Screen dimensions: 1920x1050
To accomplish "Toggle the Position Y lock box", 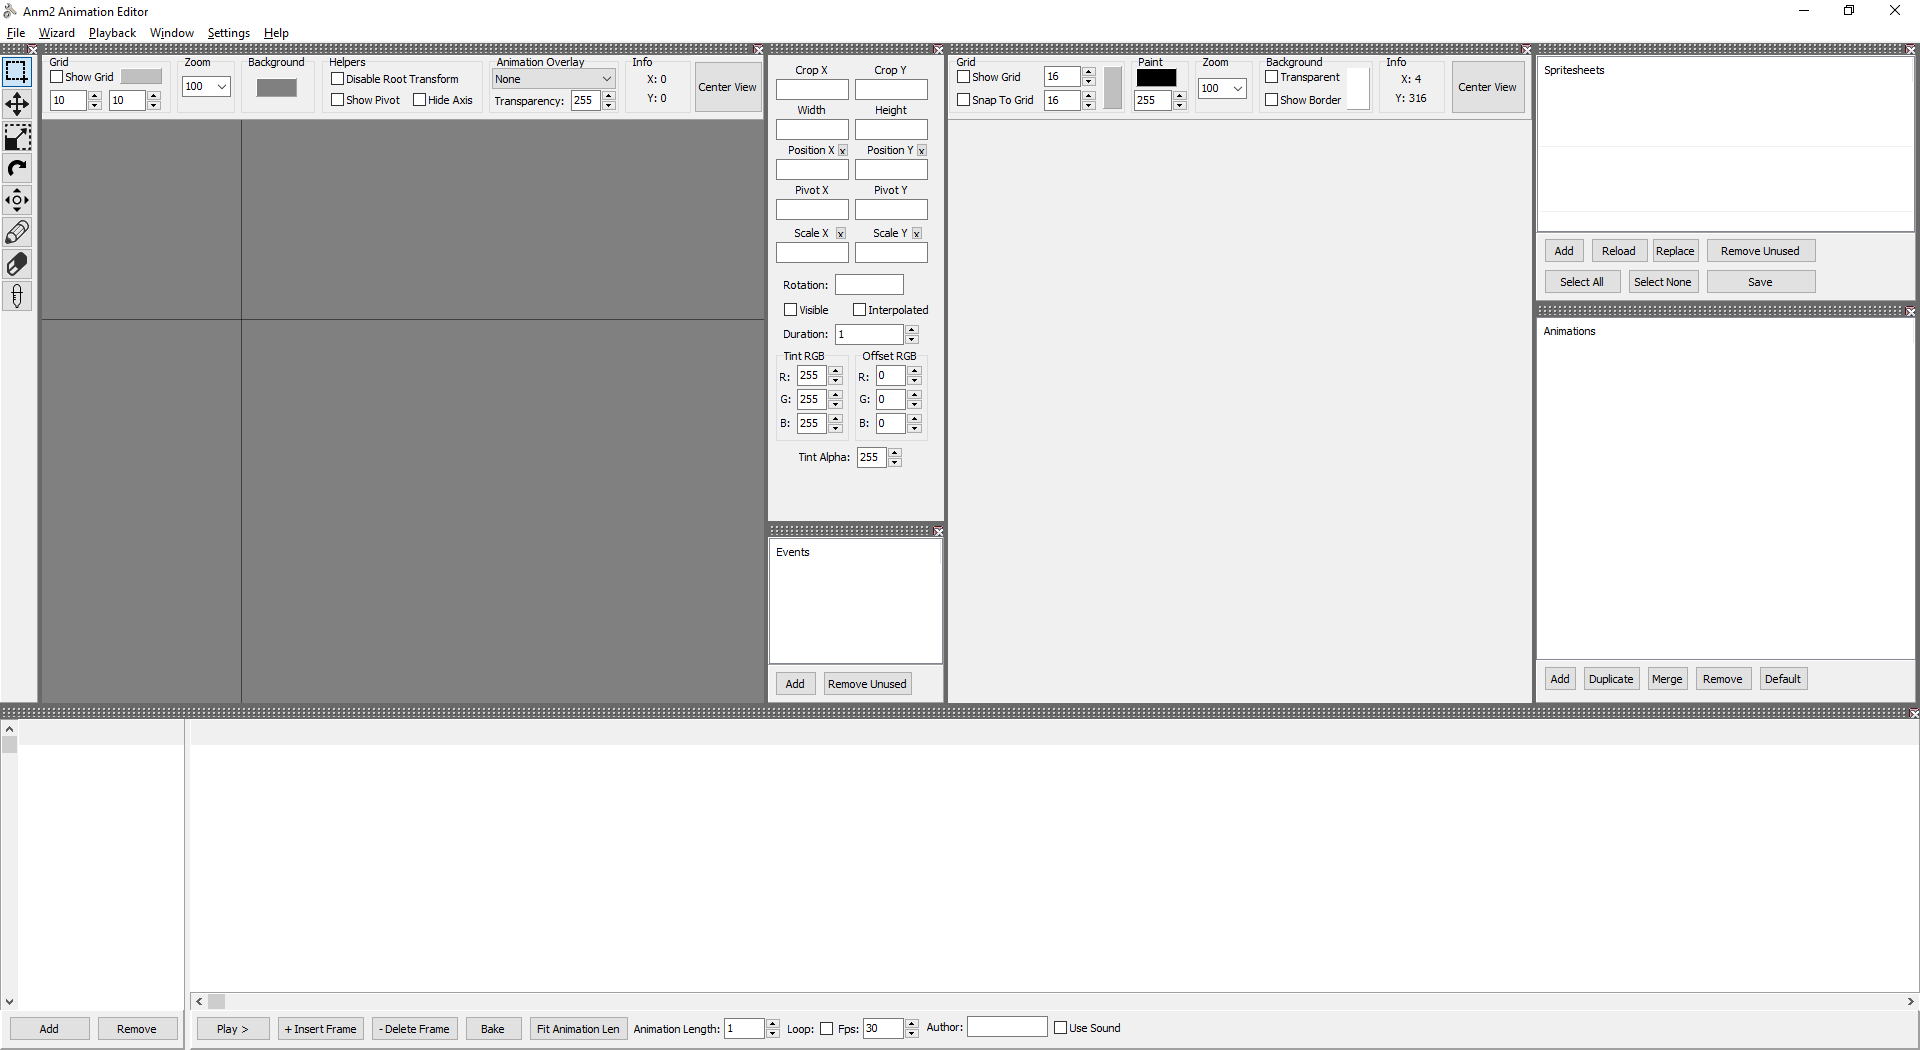I will tap(922, 151).
